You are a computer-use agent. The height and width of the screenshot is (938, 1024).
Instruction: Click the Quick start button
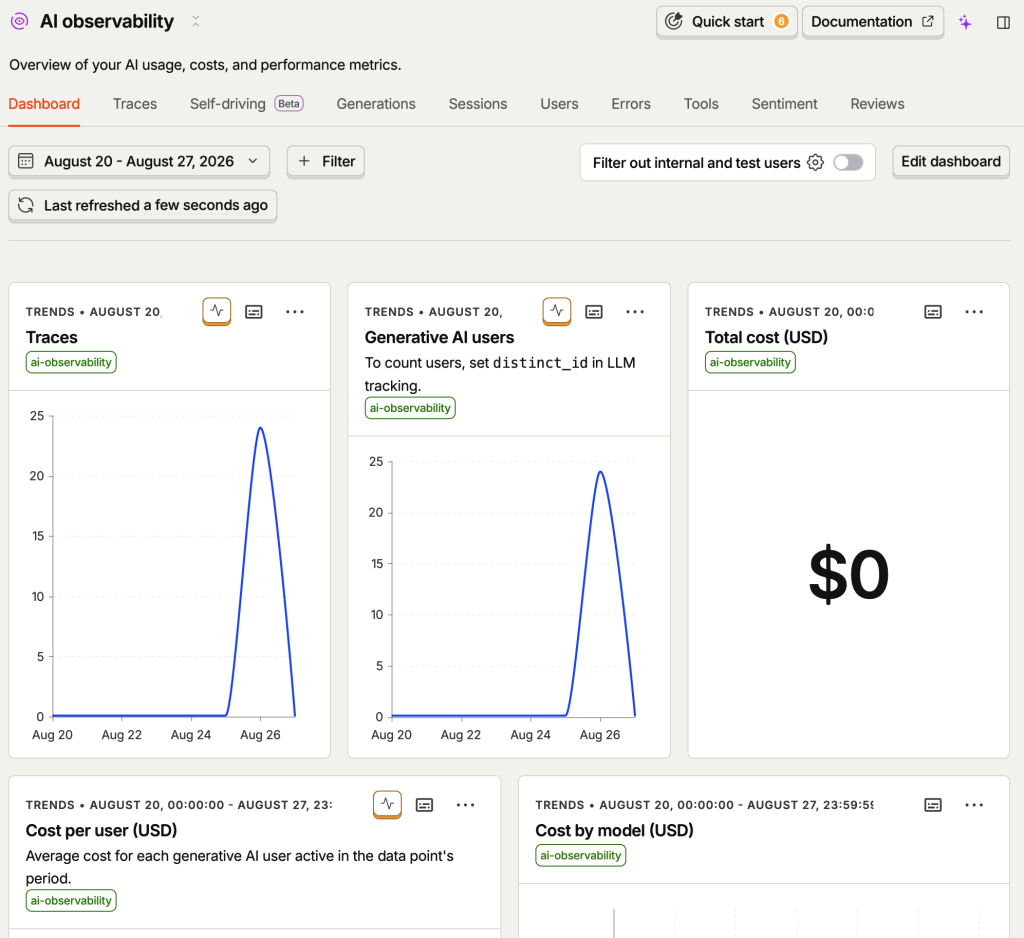point(727,22)
